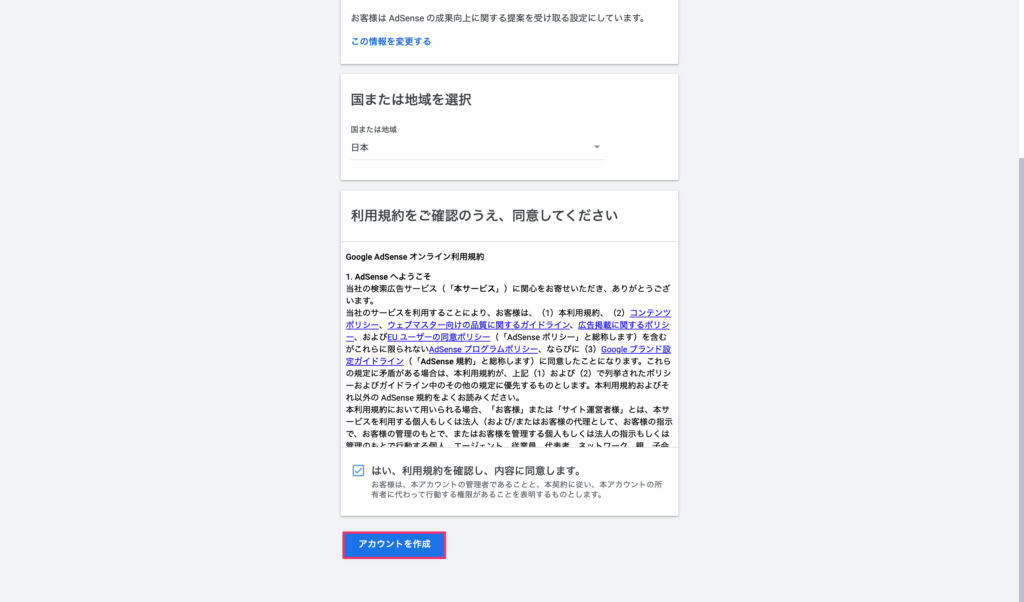This screenshot has width=1024, height=602.
Task: Click the page vertical scrollbar
Action: (1021, 379)
